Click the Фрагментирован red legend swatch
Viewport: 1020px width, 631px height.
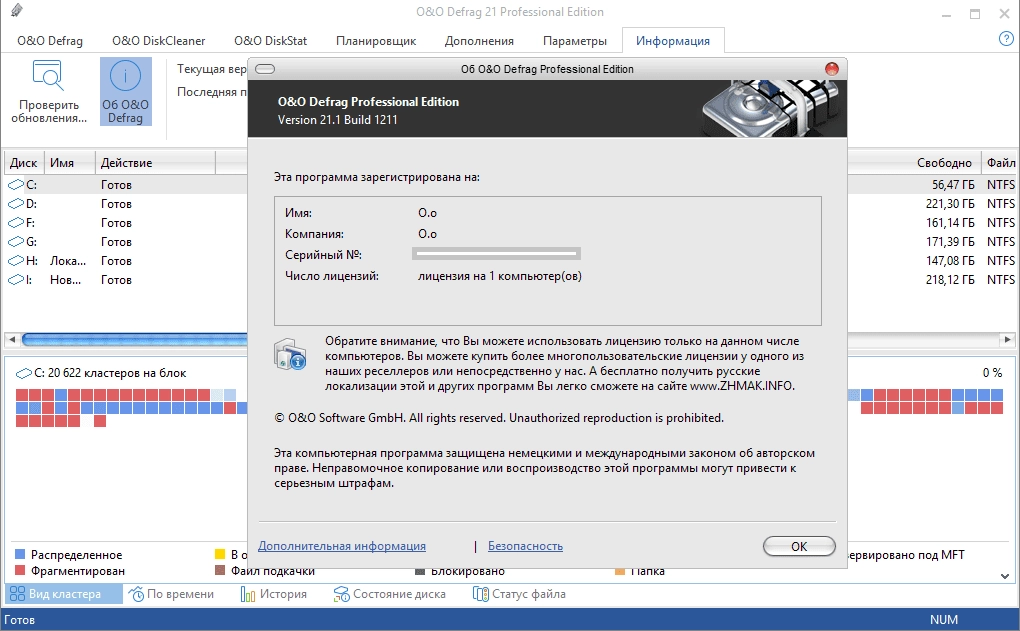pyautogui.click(x=20, y=571)
